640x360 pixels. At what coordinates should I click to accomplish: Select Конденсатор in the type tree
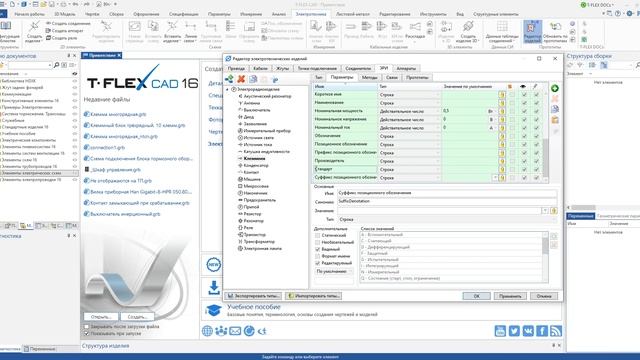pyautogui.click(x=256, y=166)
